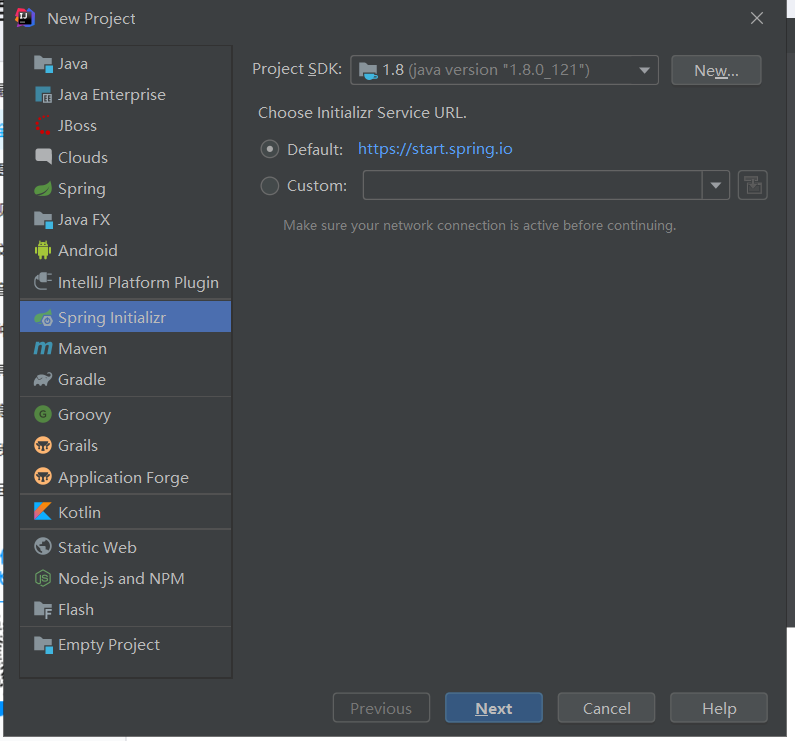The height and width of the screenshot is (741, 795).
Task: Click the 'Project SDK:' label
Action: click(297, 69)
